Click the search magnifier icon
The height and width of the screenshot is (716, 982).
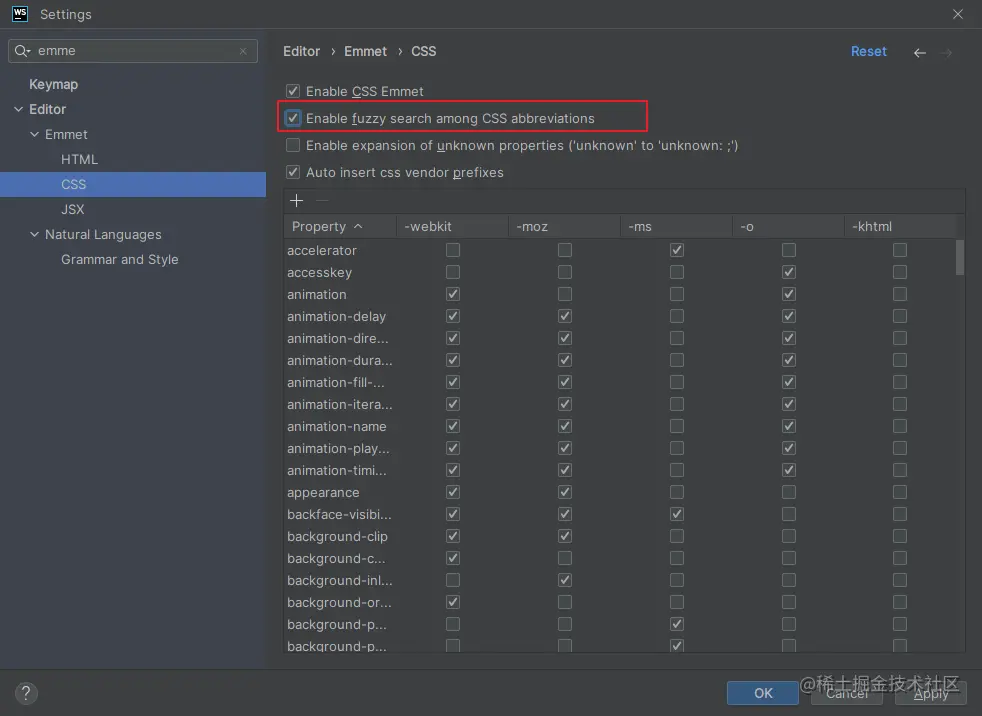(22, 51)
